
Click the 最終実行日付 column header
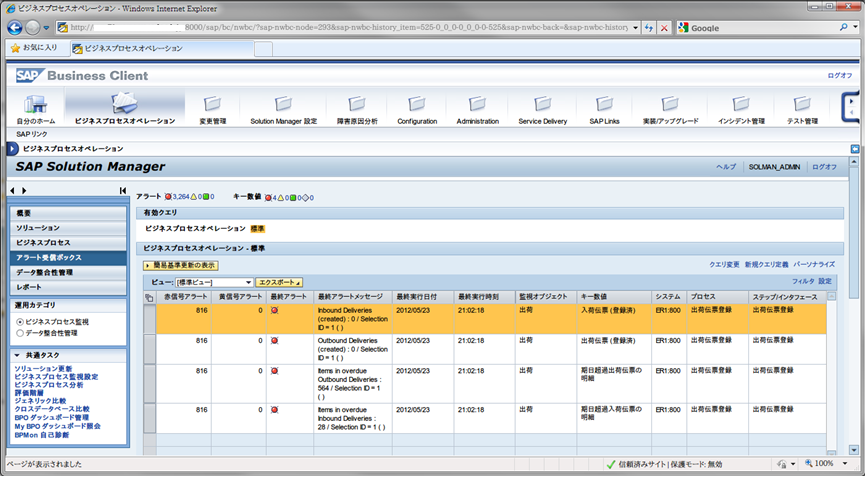tap(423, 297)
